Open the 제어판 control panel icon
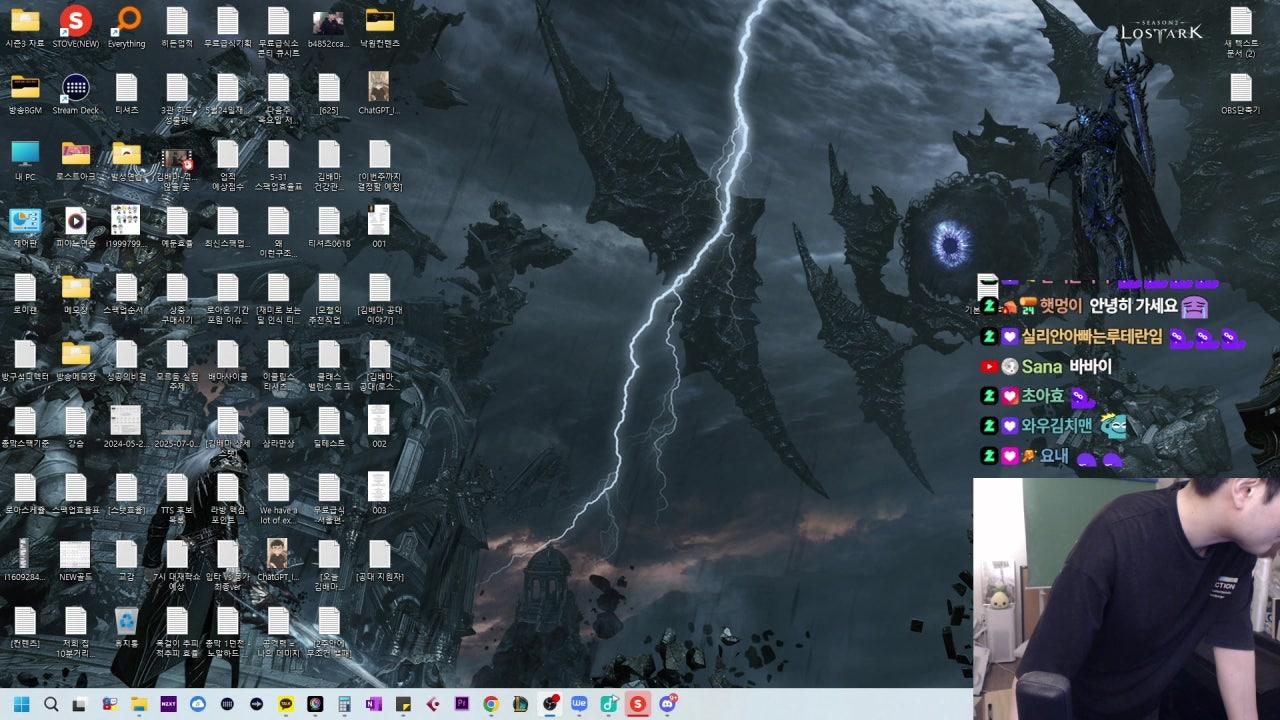This screenshot has width=1280, height=720. [x=25, y=227]
